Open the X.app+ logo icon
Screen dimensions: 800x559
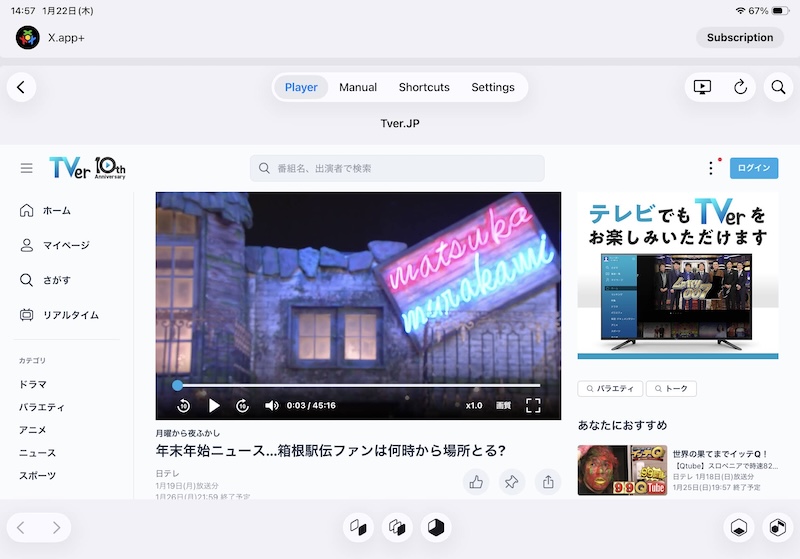[x=28, y=38]
